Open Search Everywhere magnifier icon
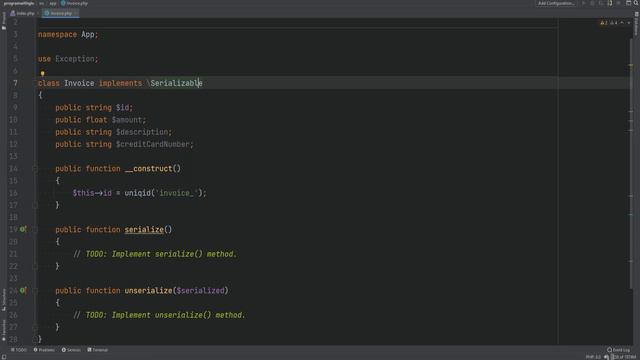This screenshot has width=640, height=360. tap(636, 3)
